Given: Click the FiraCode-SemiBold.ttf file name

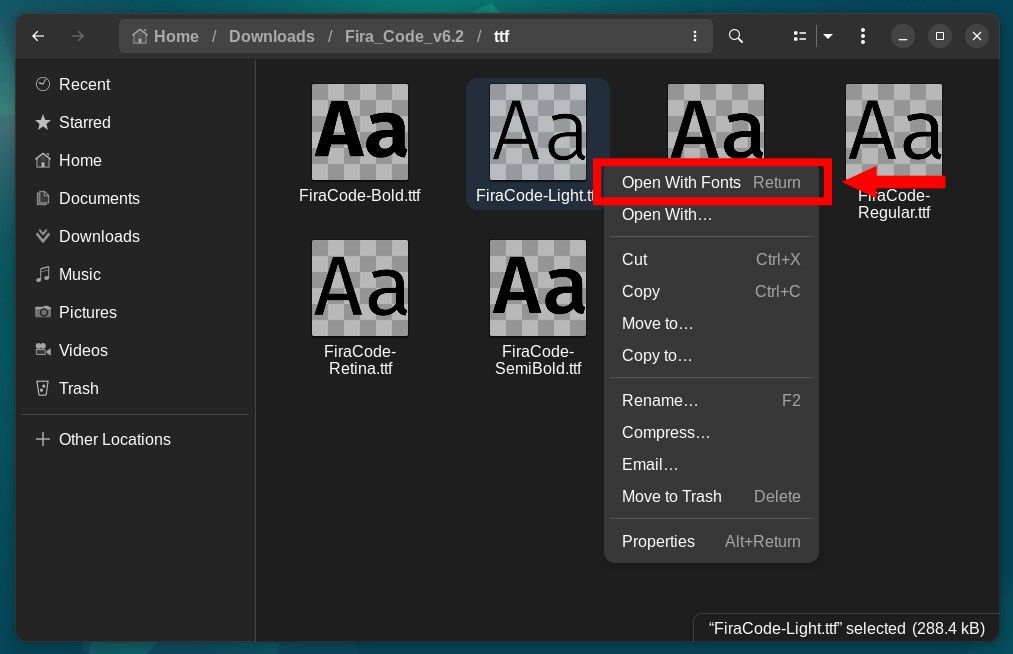Looking at the screenshot, I should click(x=538, y=360).
